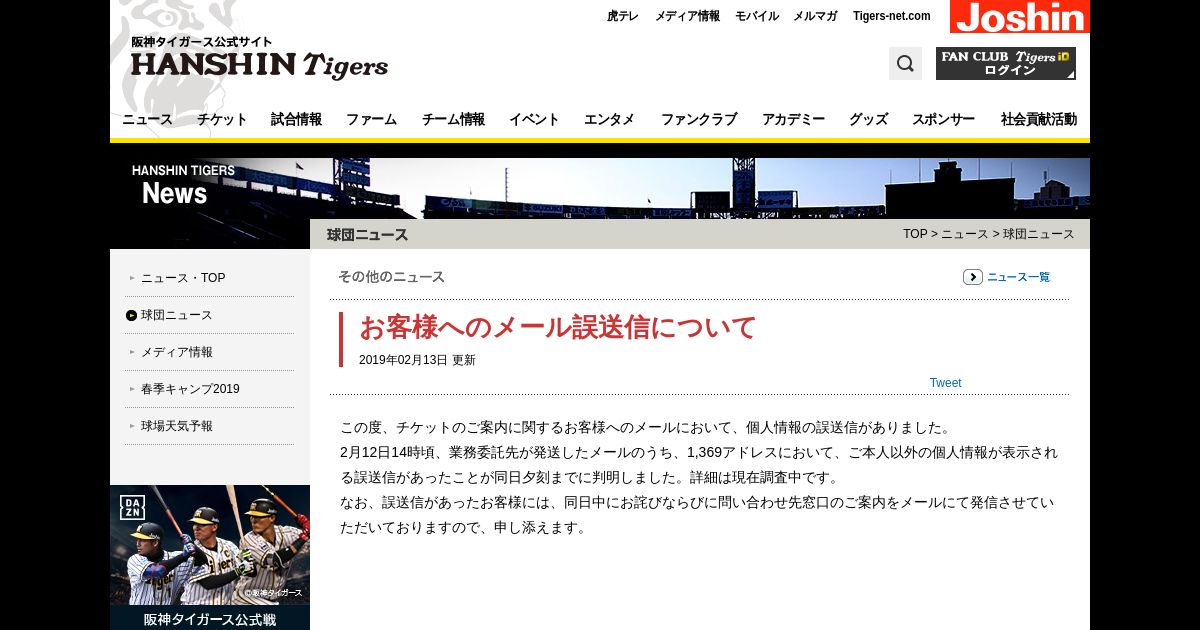Click ニュース in the breadcrumb
This screenshot has height=630, width=1200.
(x=964, y=234)
